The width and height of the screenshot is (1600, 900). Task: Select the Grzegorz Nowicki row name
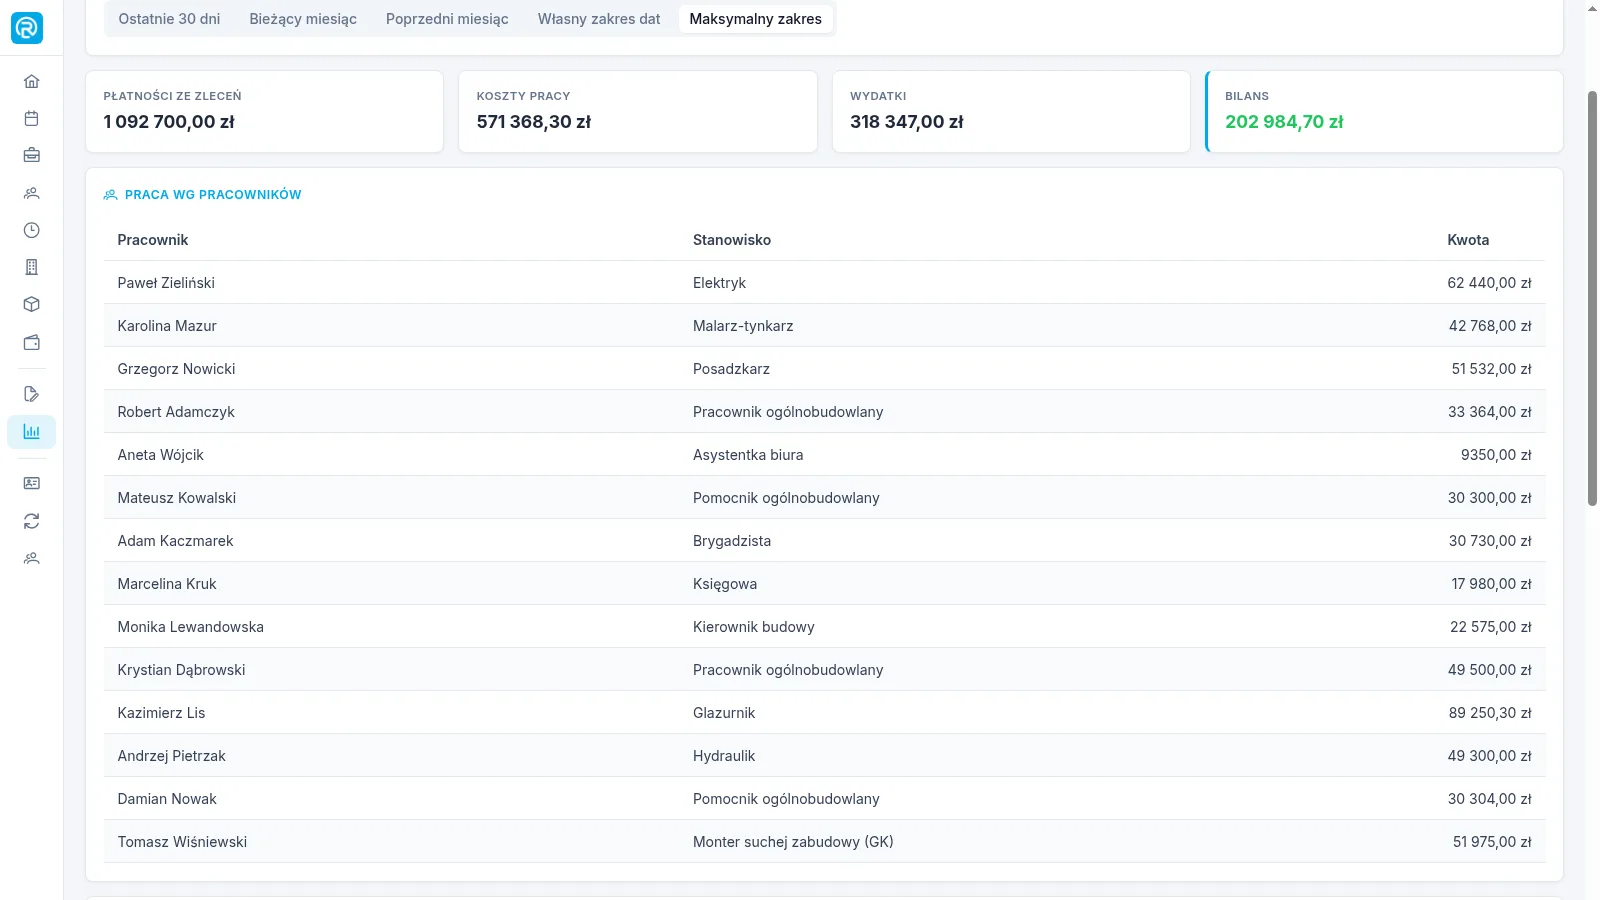pyautogui.click(x=176, y=369)
